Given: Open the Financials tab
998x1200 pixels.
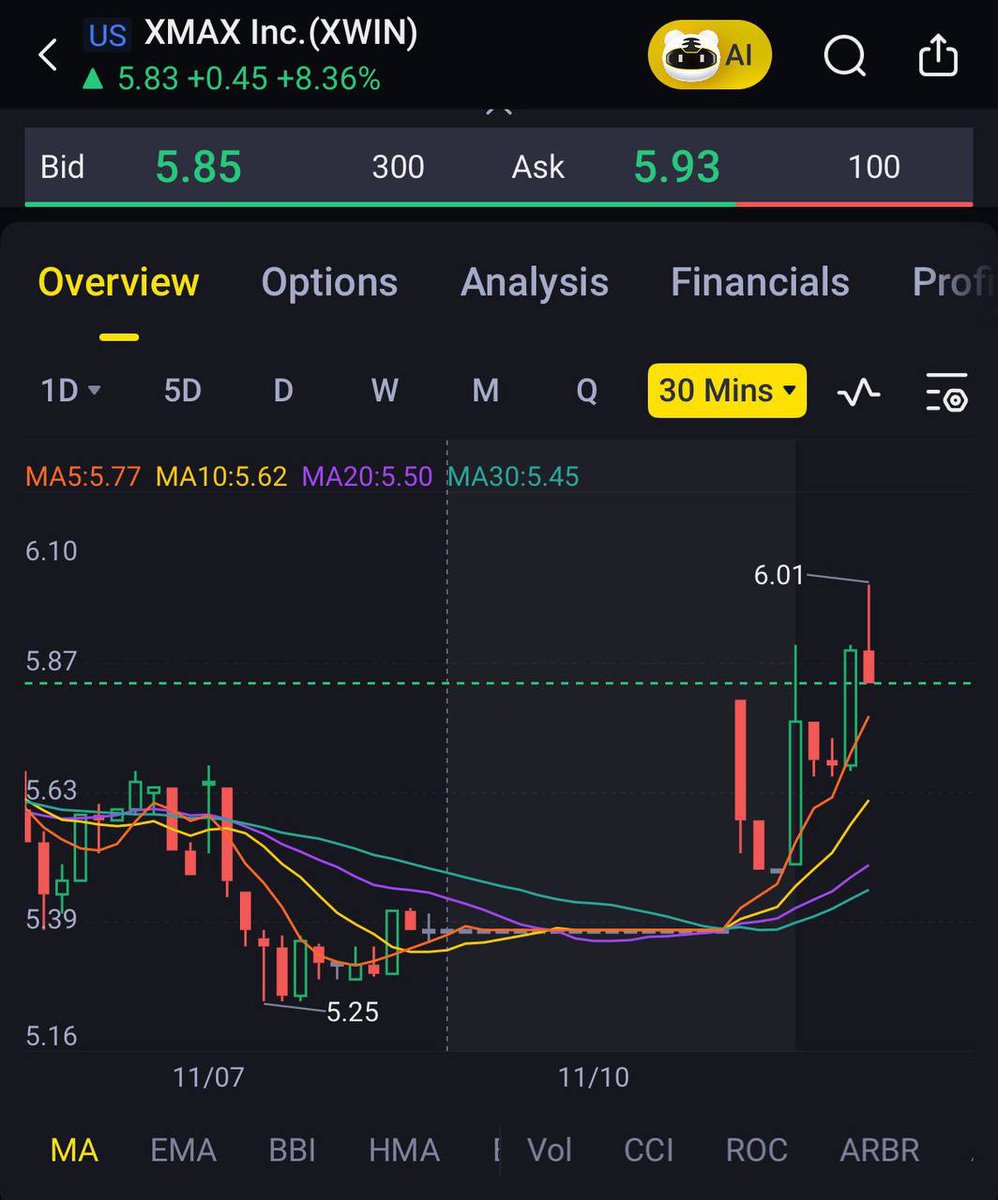Looking at the screenshot, I should [759, 283].
